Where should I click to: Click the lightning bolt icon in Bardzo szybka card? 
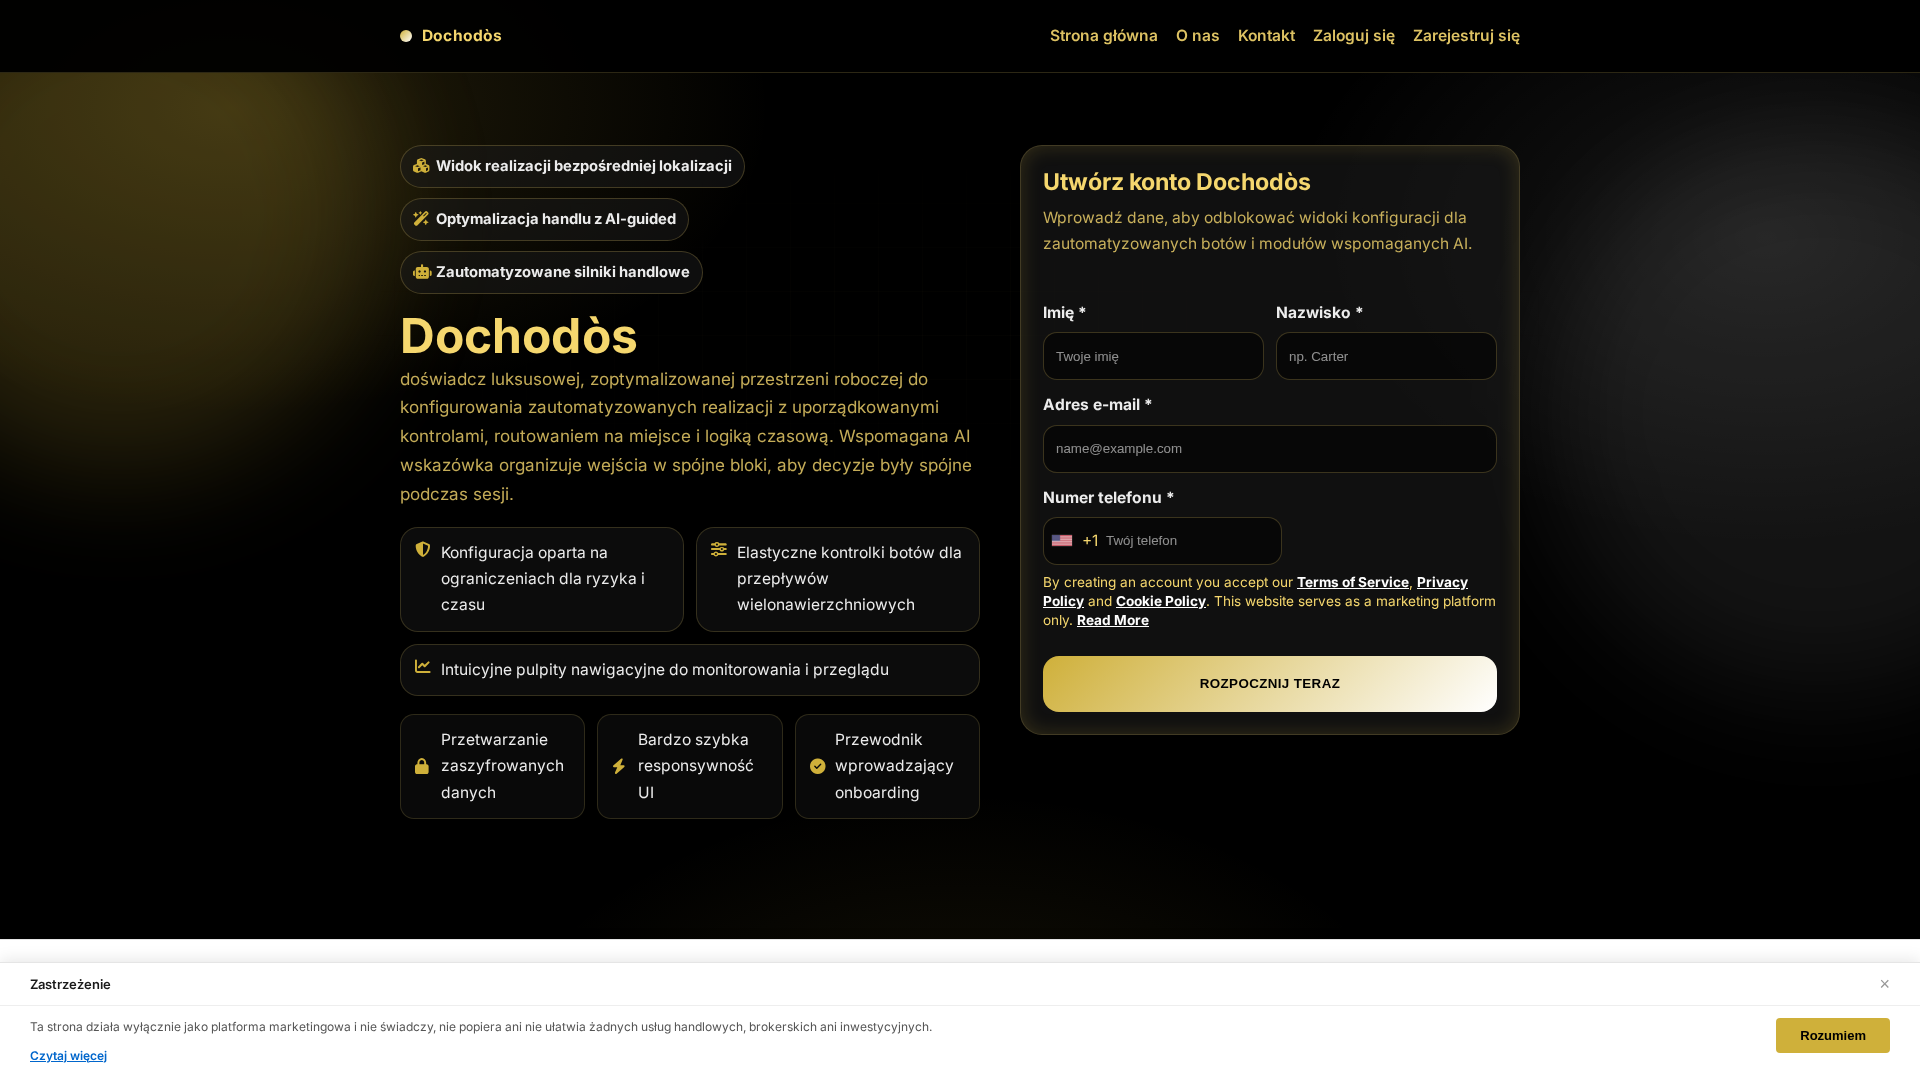point(619,766)
